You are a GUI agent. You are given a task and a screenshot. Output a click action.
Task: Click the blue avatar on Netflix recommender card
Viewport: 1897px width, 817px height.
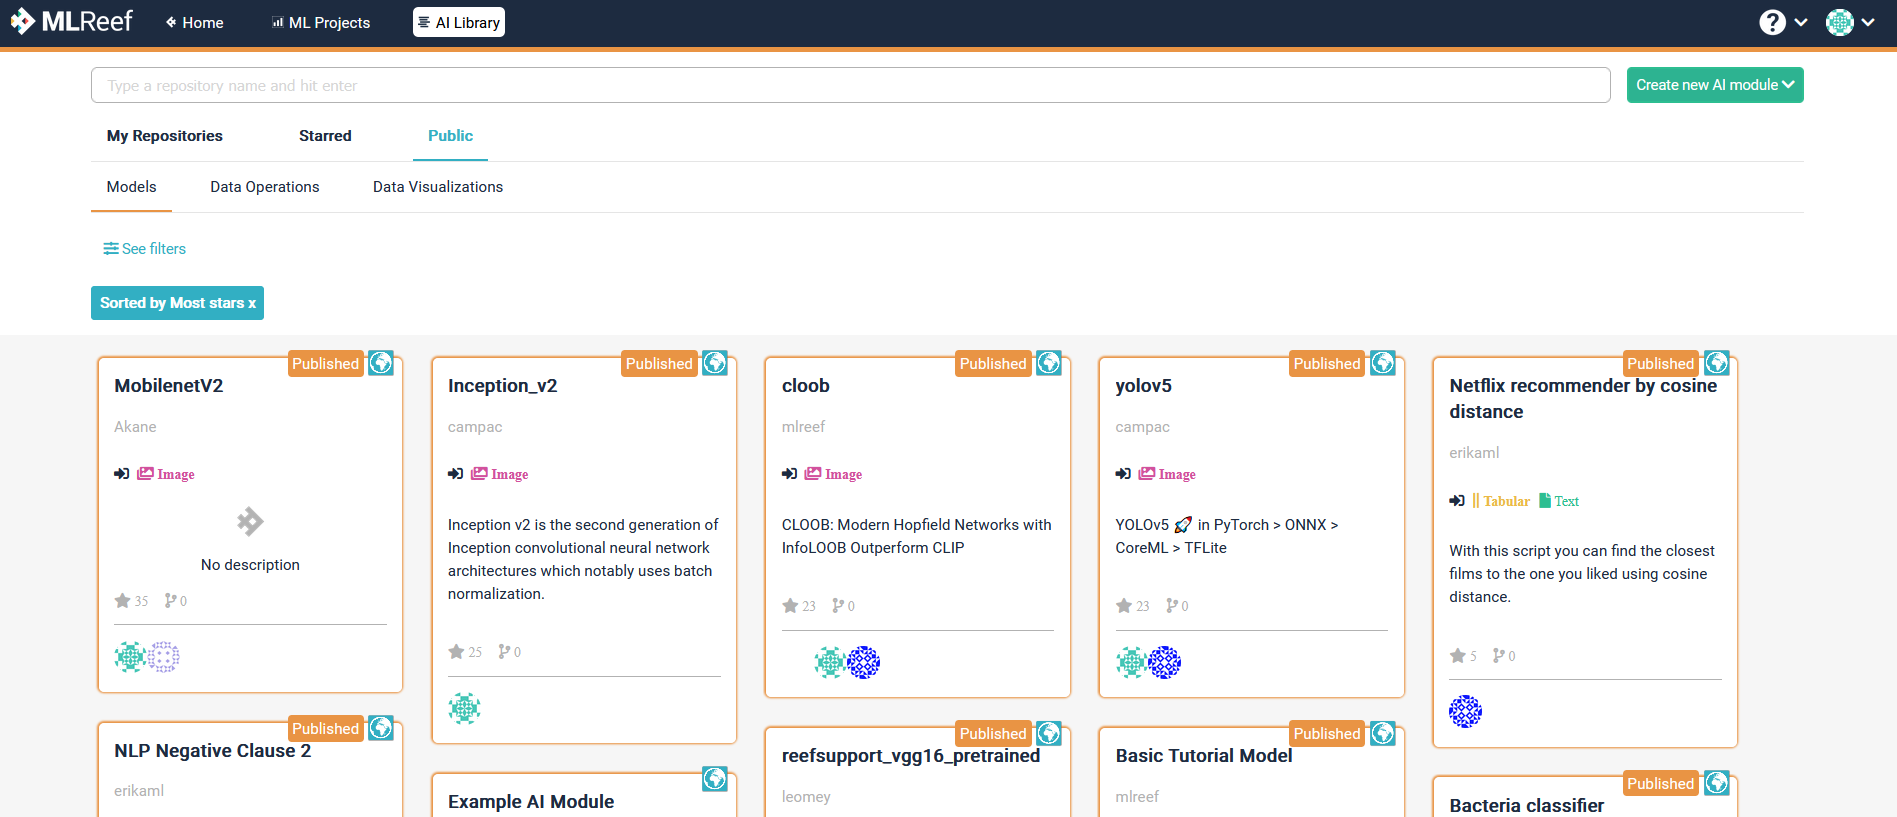pos(1466,712)
